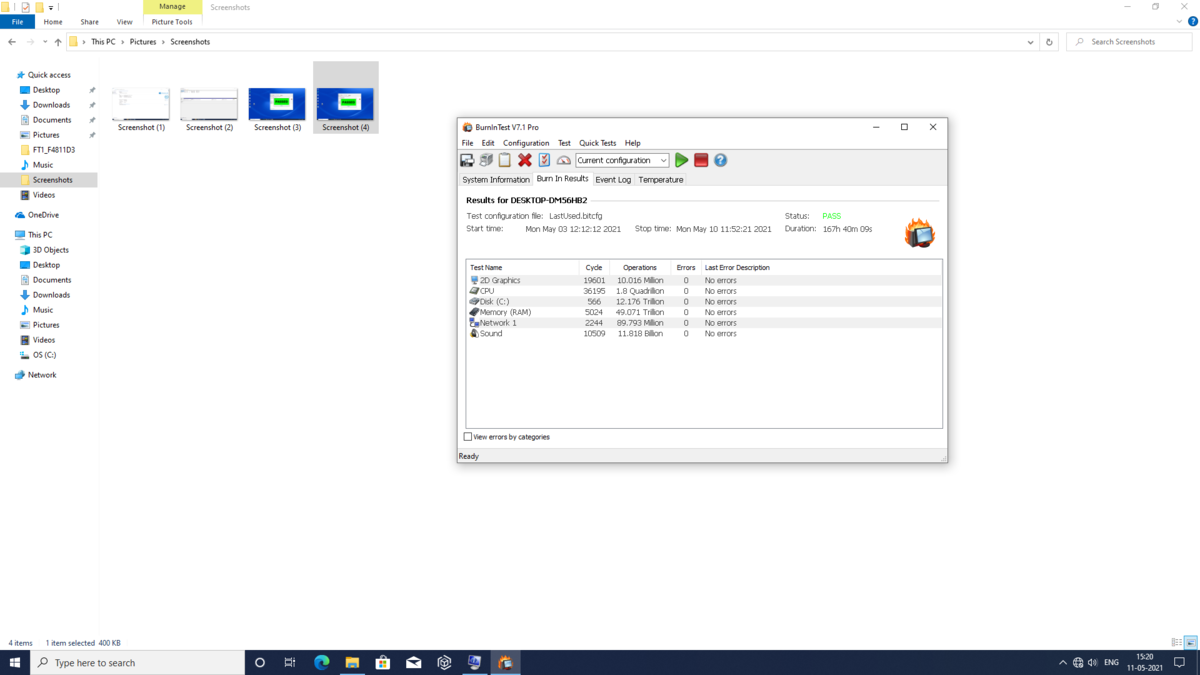Open Explorer help question mark icon
The width and height of the screenshot is (1200, 675).
point(1193,21)
